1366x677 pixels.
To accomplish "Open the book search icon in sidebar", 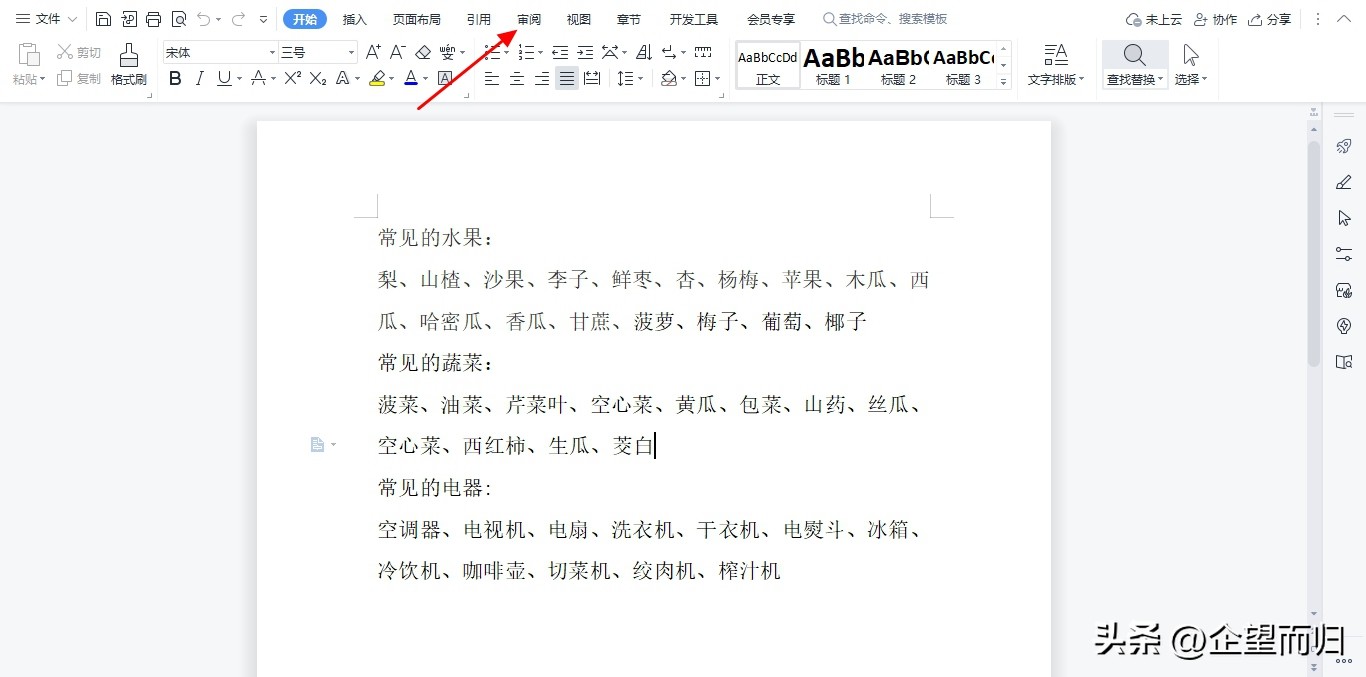I will [x=1344, y=362].
